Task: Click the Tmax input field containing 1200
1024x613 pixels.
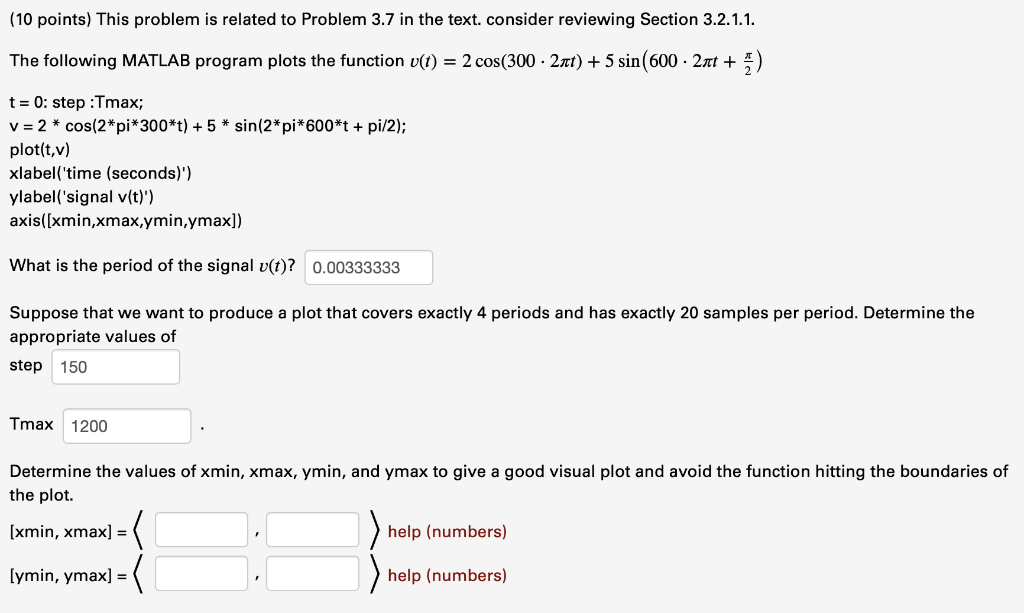Action: (126, 425)
